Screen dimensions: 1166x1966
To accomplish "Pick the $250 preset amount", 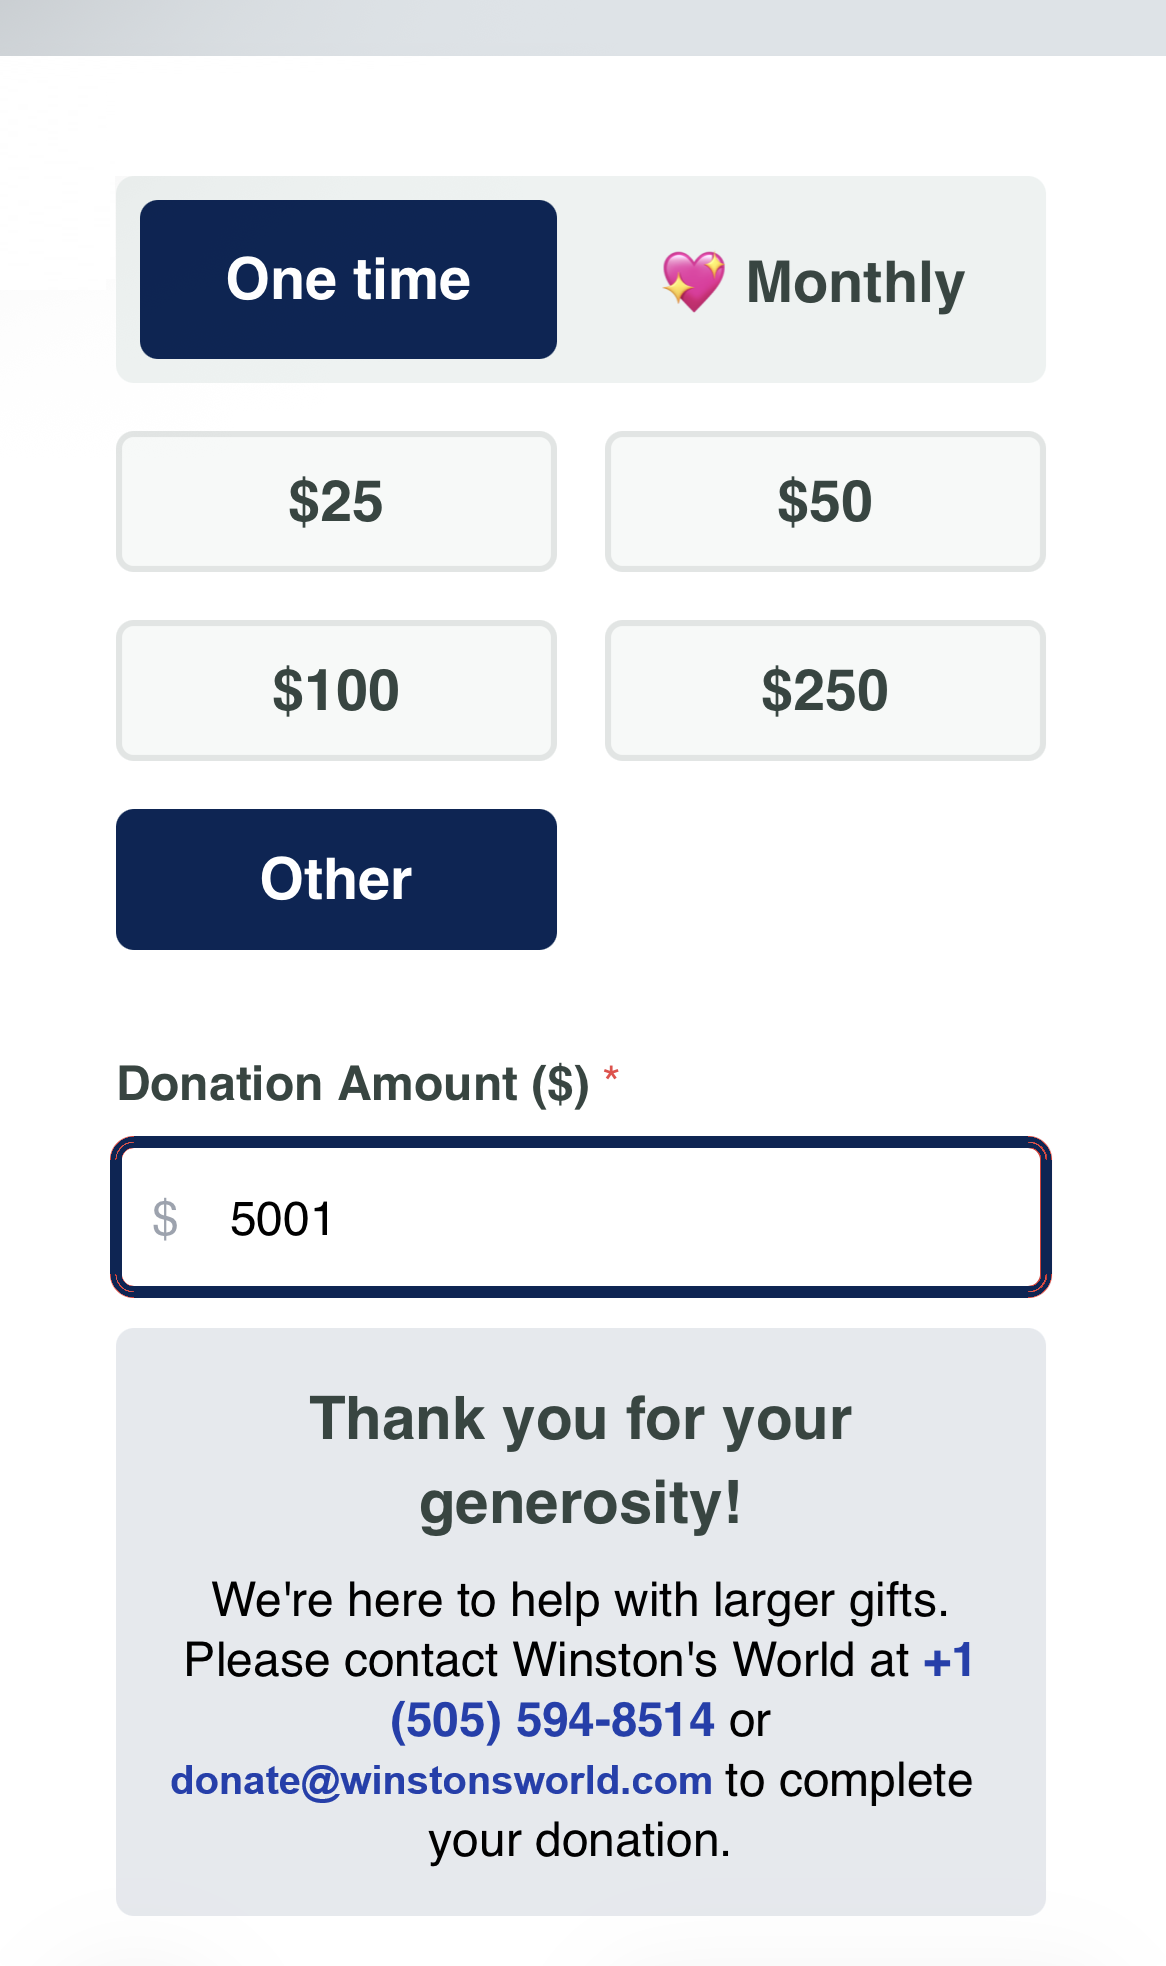I will click(x=825, y=690).
